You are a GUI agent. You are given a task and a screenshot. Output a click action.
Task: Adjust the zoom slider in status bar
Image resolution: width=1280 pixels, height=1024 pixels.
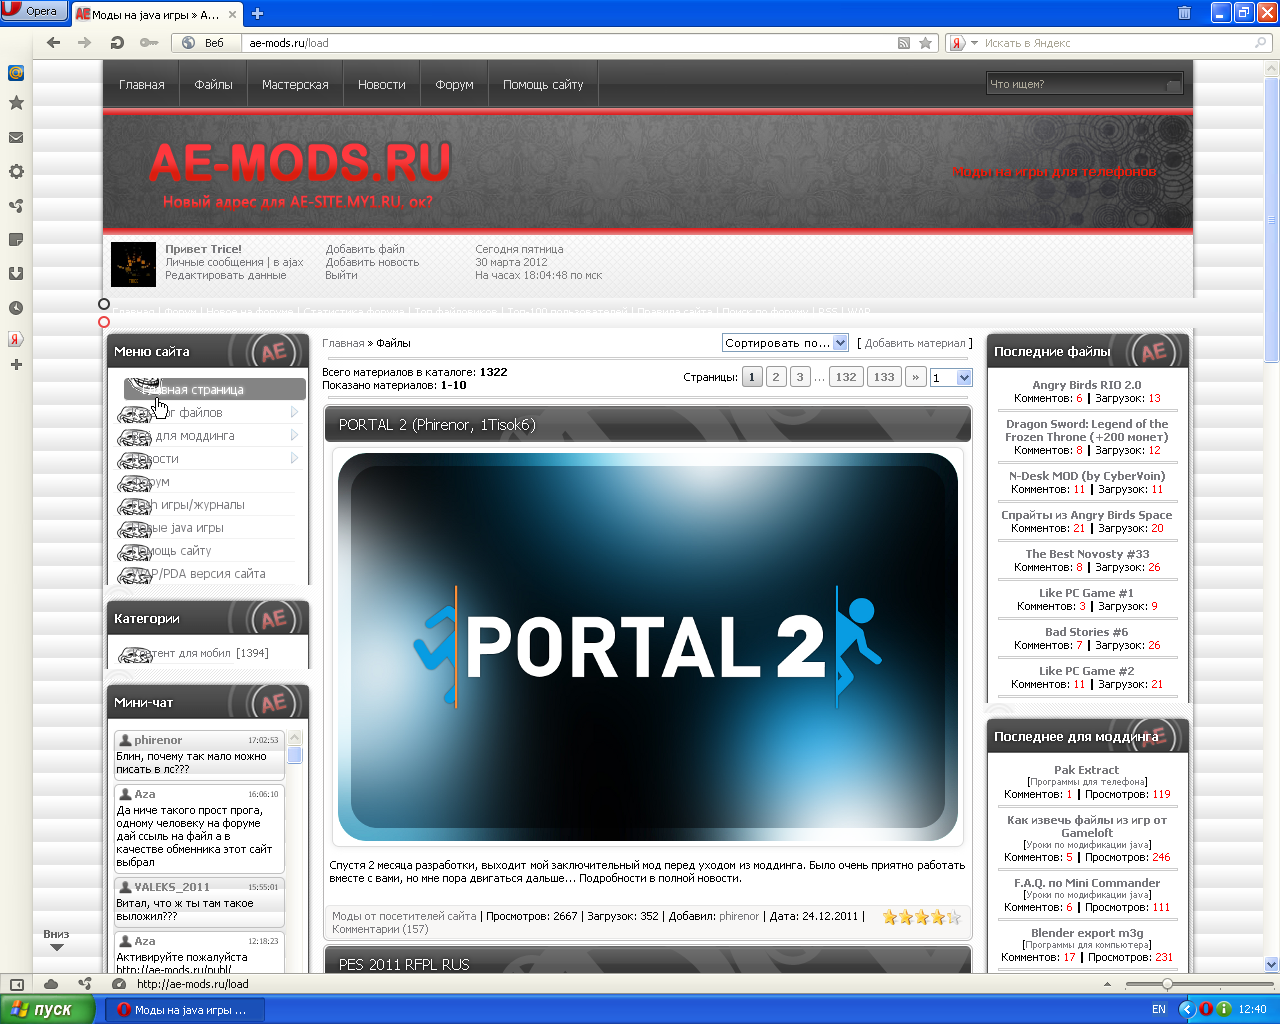click(1167, 984)
